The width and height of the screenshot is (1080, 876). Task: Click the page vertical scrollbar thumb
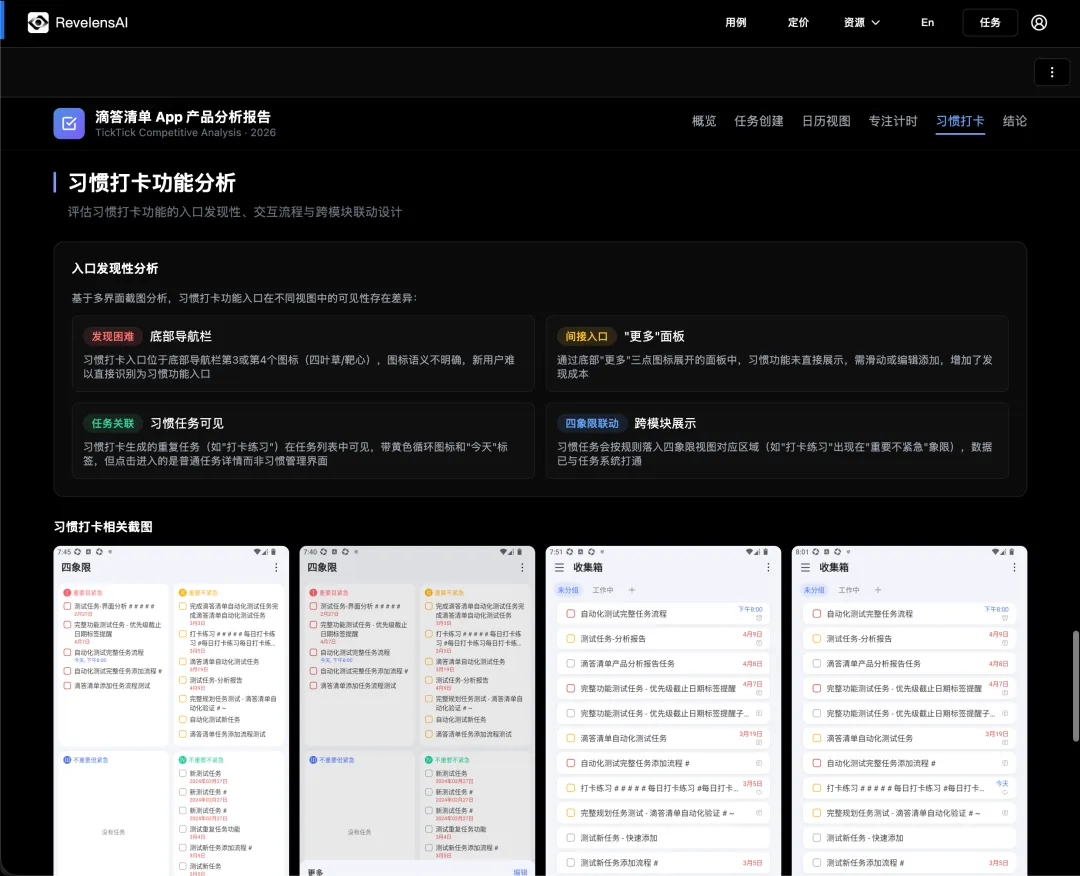point(1075,685)
